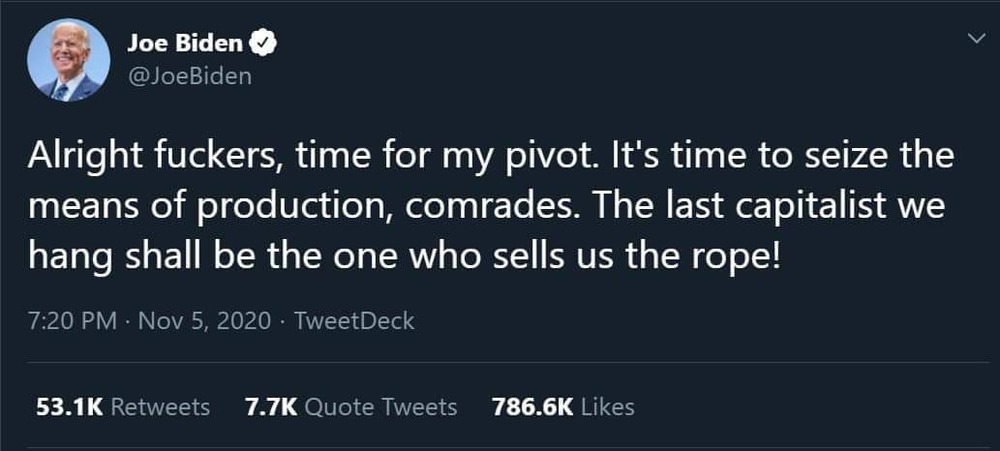Click the Retweets label text
The width and height of the screenshot is (1000, 451).
(x=159, y=407)
